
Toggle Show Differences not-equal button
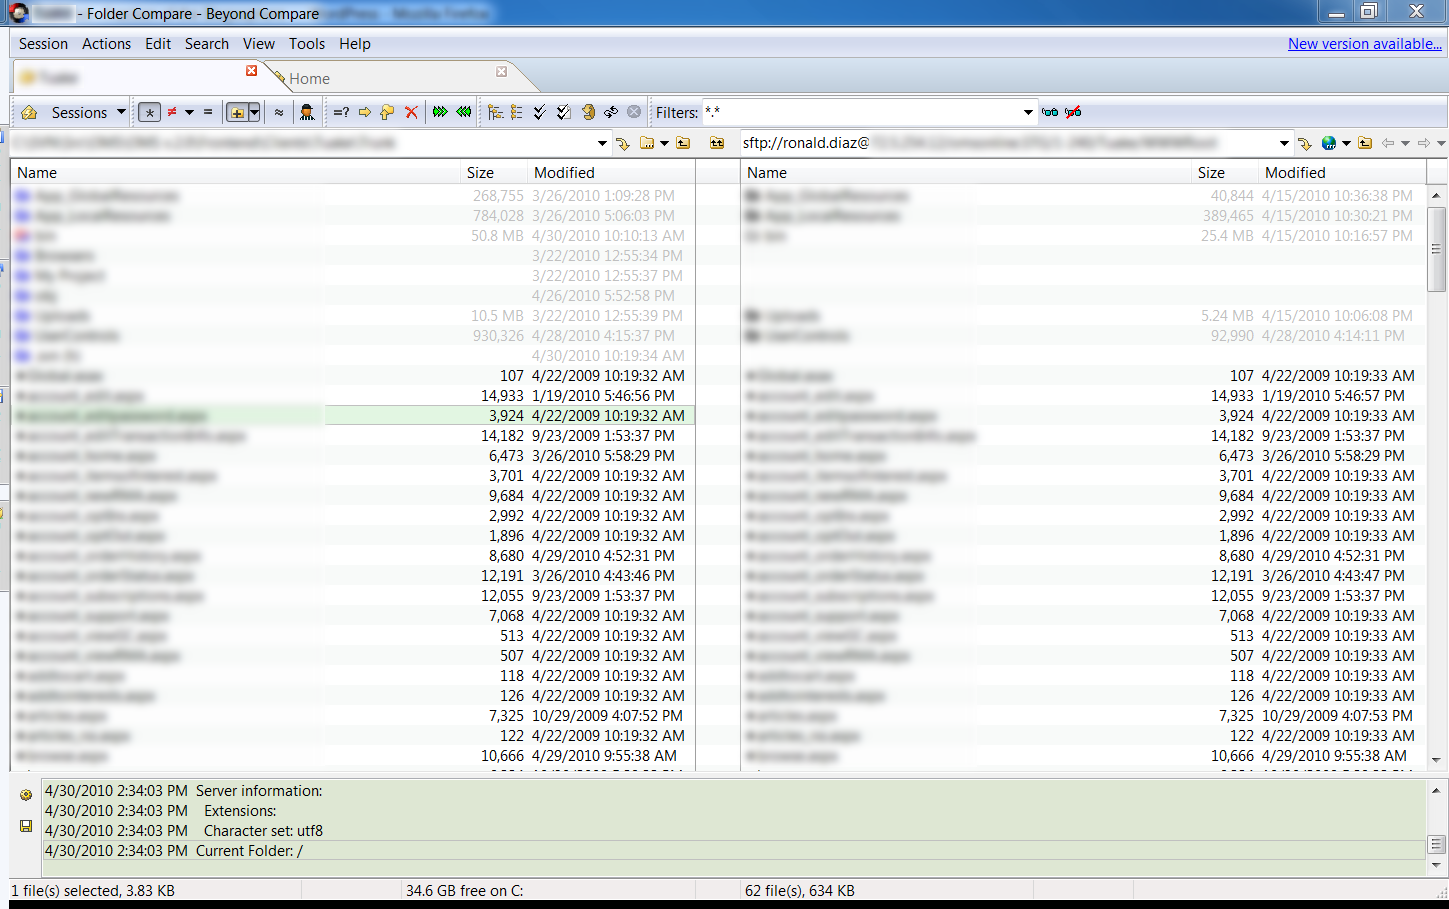click(172, 112)
